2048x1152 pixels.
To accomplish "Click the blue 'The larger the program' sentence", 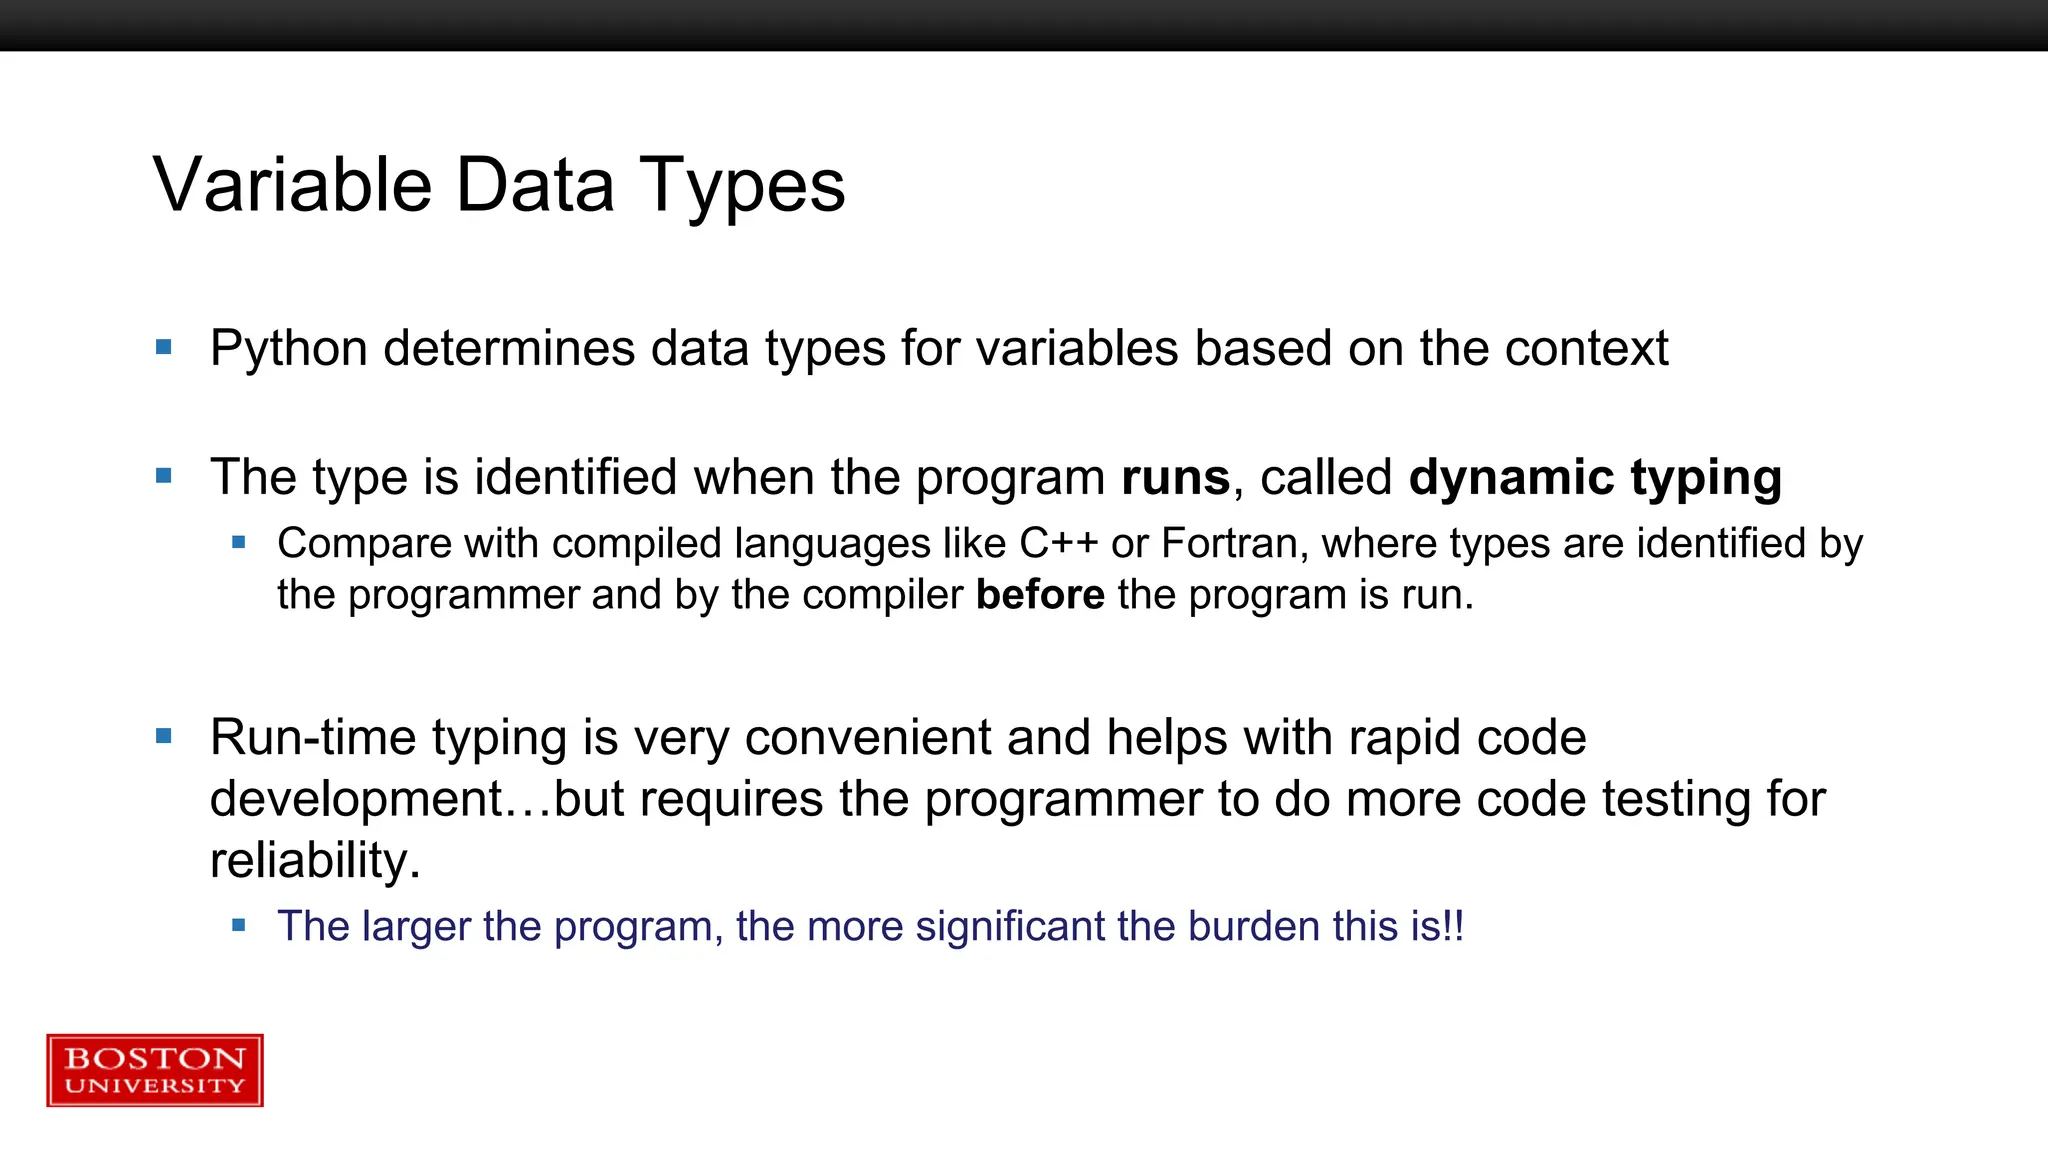I will (x=870, y=926).
